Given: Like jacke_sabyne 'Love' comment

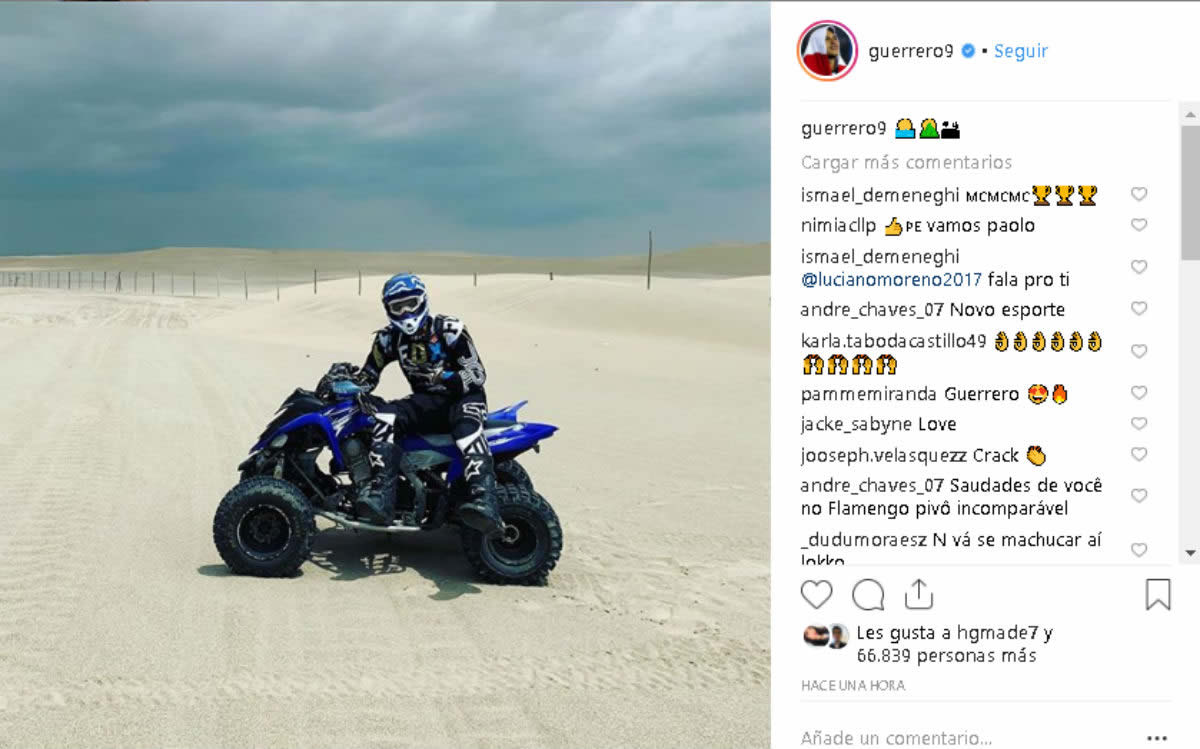Looking at the screenshot, I should click(1138, 424).
